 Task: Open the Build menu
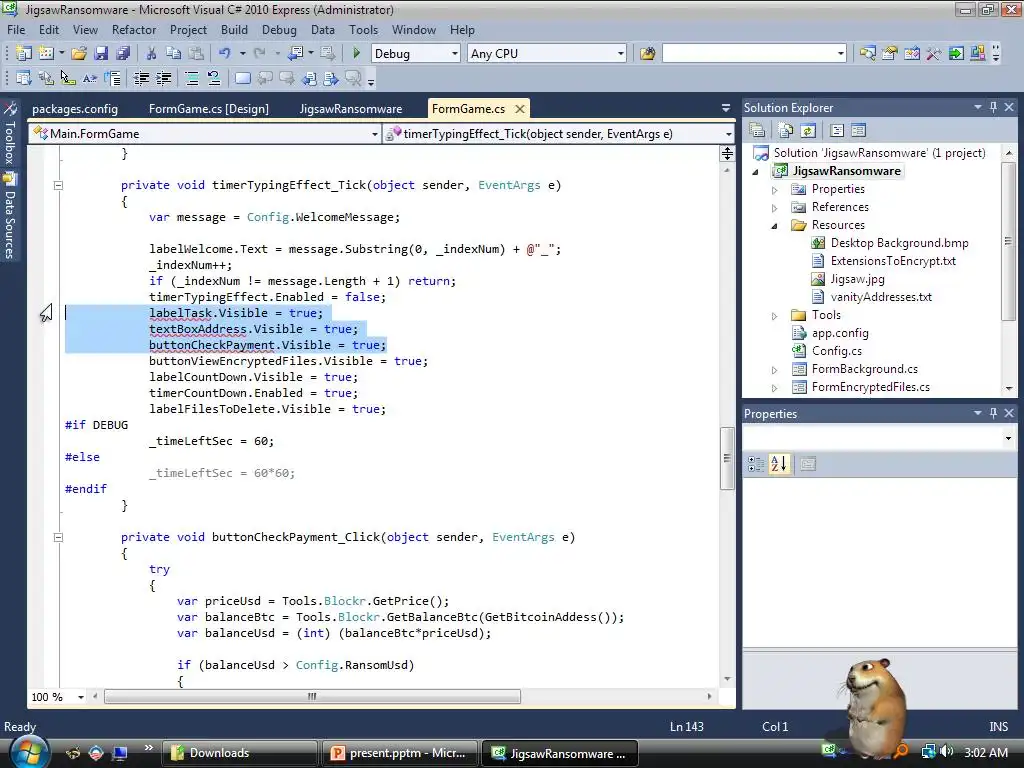coord(234,30)
